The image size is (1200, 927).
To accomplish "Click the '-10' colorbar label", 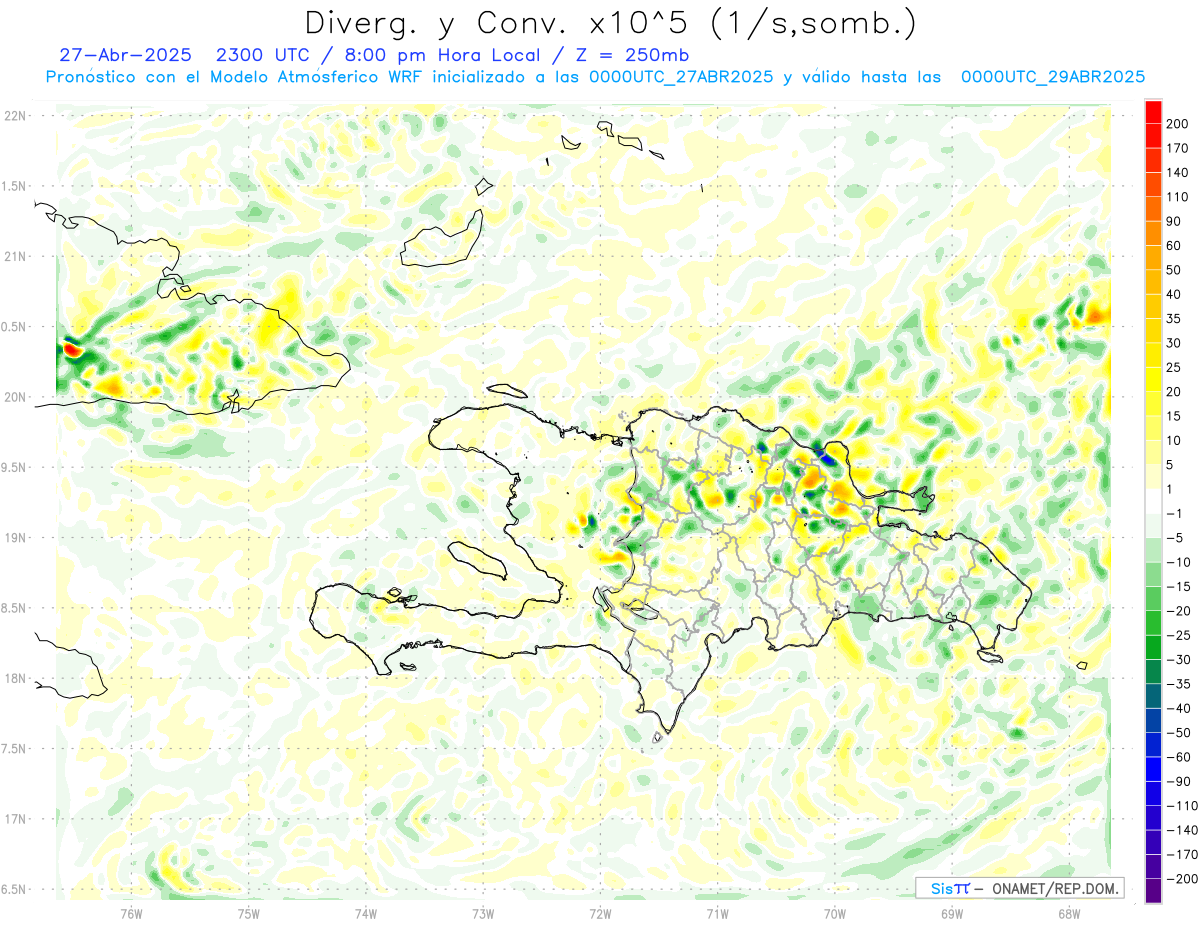I will click(1181, 562).
